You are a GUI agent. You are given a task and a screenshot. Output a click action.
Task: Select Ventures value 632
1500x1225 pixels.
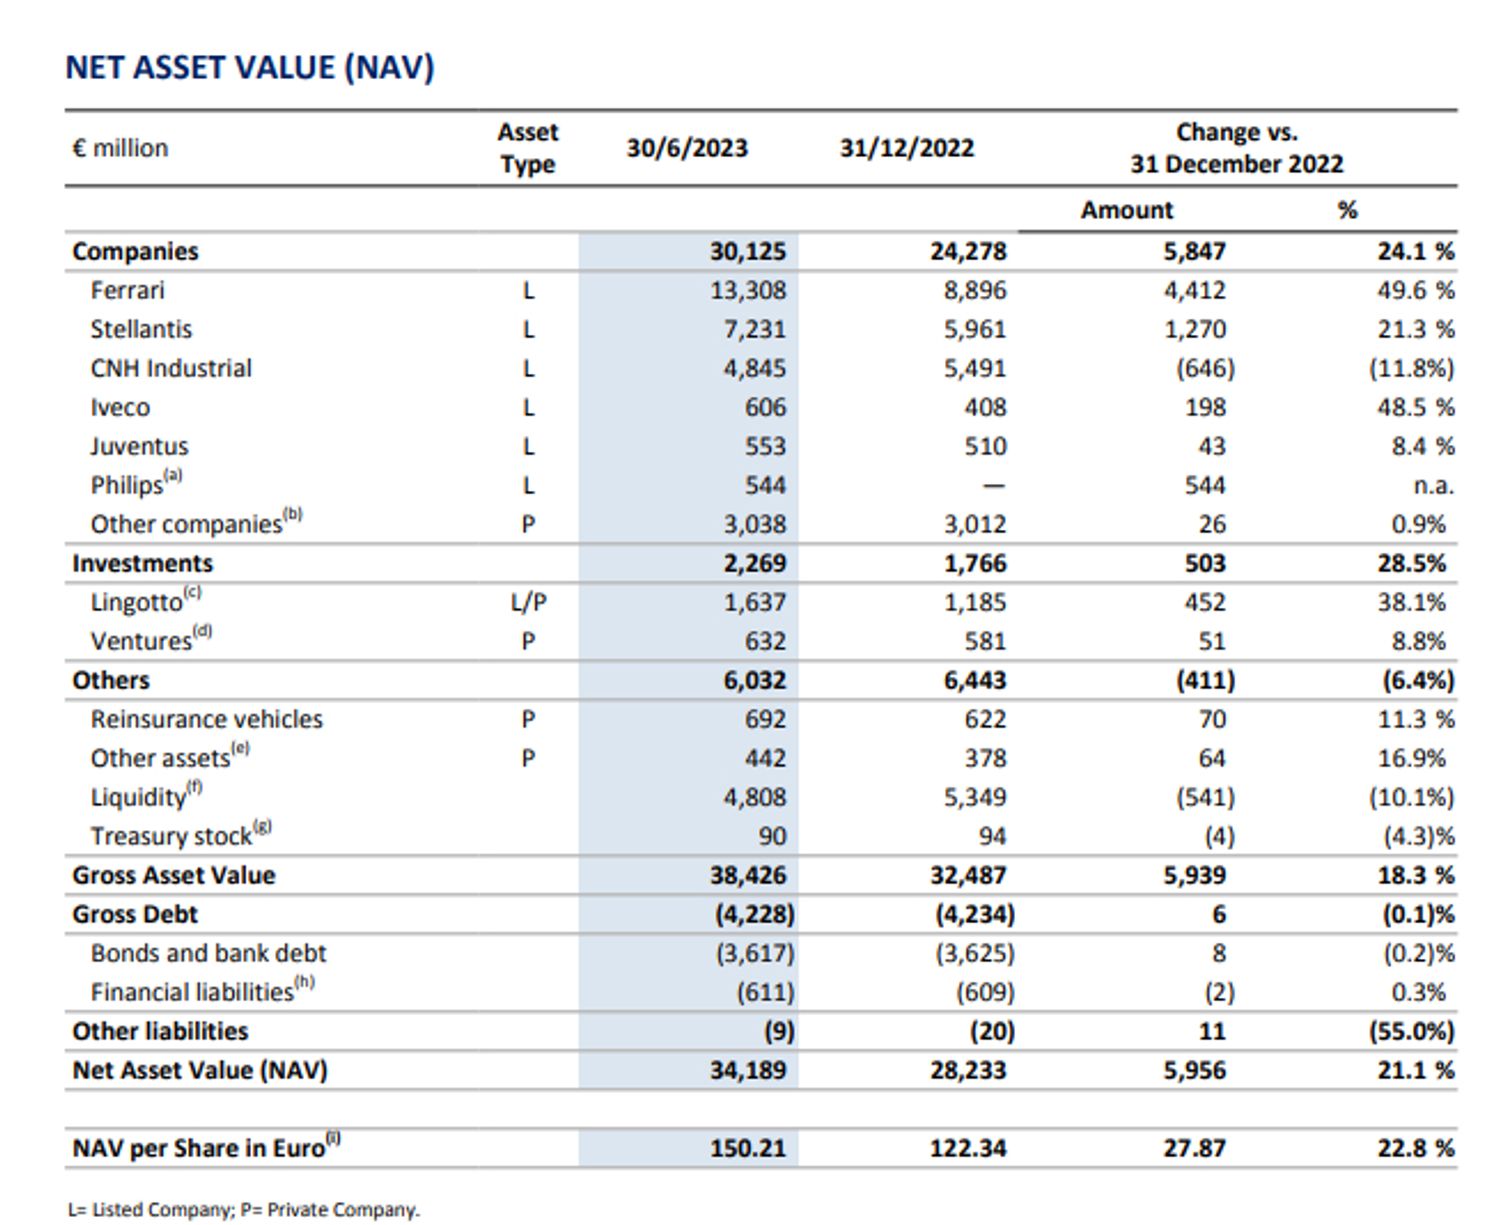point(766,641)
